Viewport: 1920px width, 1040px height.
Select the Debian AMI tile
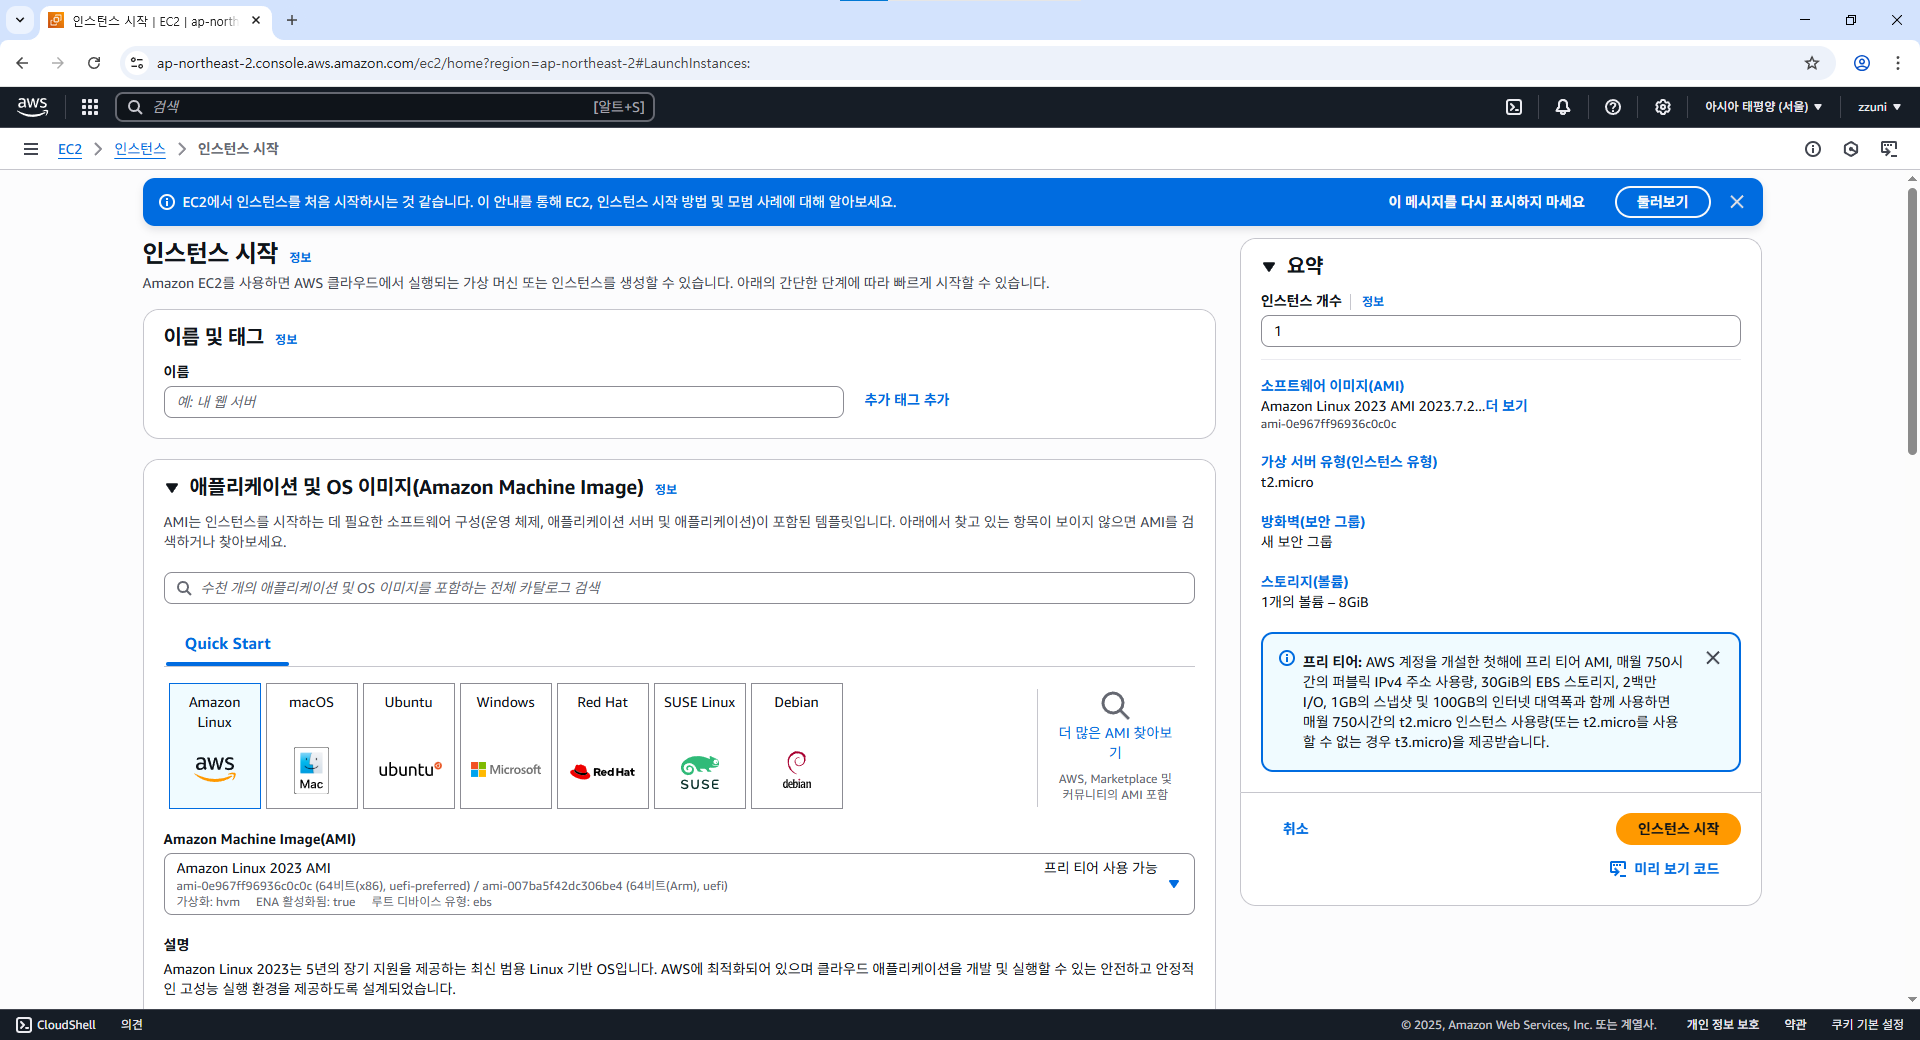point(797,746)
